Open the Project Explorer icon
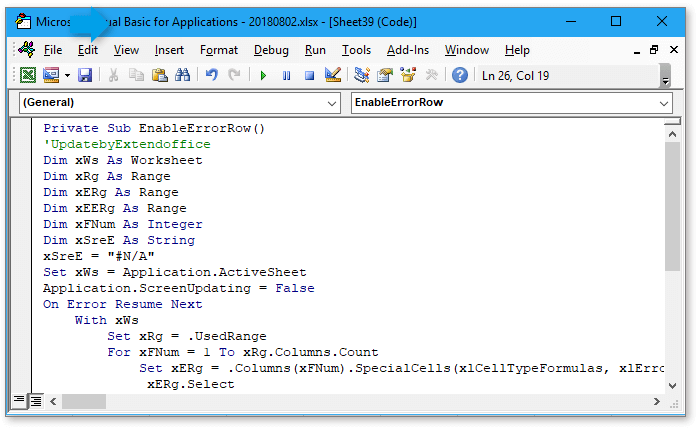The image size is (697, 432). click(x=362, y=75)
